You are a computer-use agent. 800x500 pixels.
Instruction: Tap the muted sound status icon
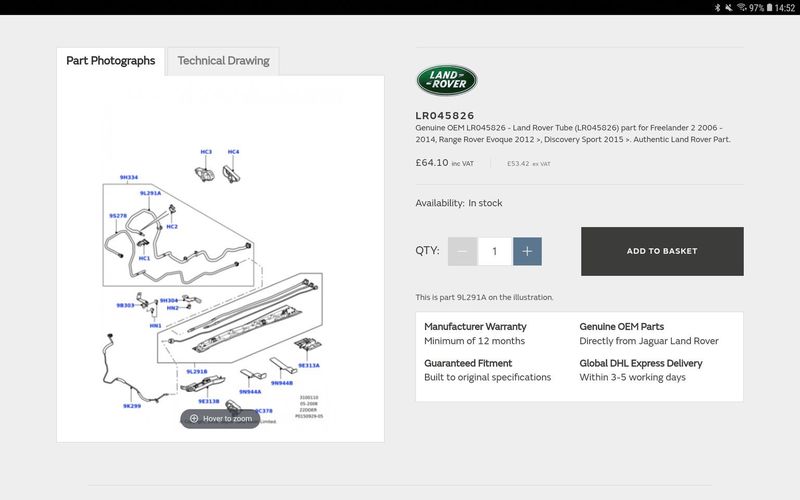click(x=729, y=7)
